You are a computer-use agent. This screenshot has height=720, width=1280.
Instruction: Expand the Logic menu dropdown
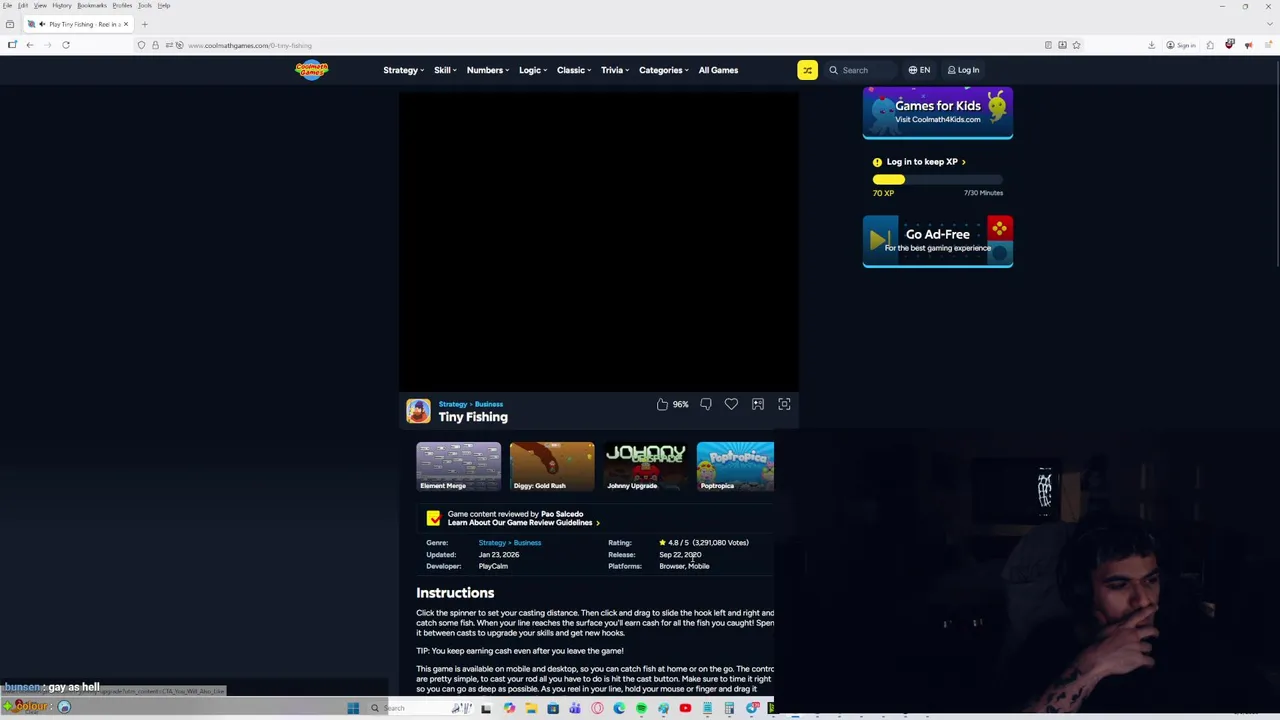coord(533,70)
